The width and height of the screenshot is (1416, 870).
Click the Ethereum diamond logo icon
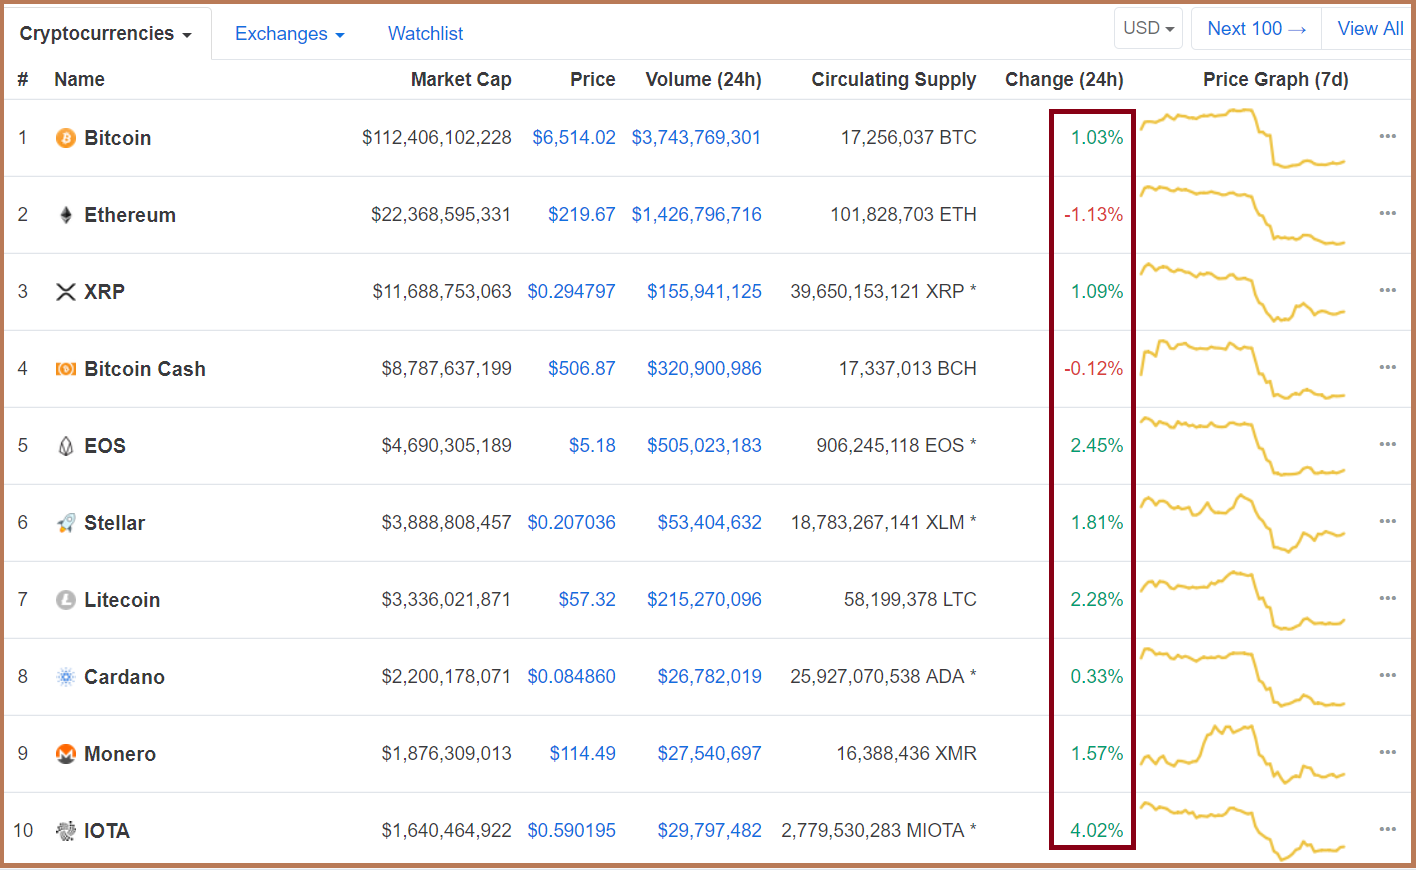(66, 215)
